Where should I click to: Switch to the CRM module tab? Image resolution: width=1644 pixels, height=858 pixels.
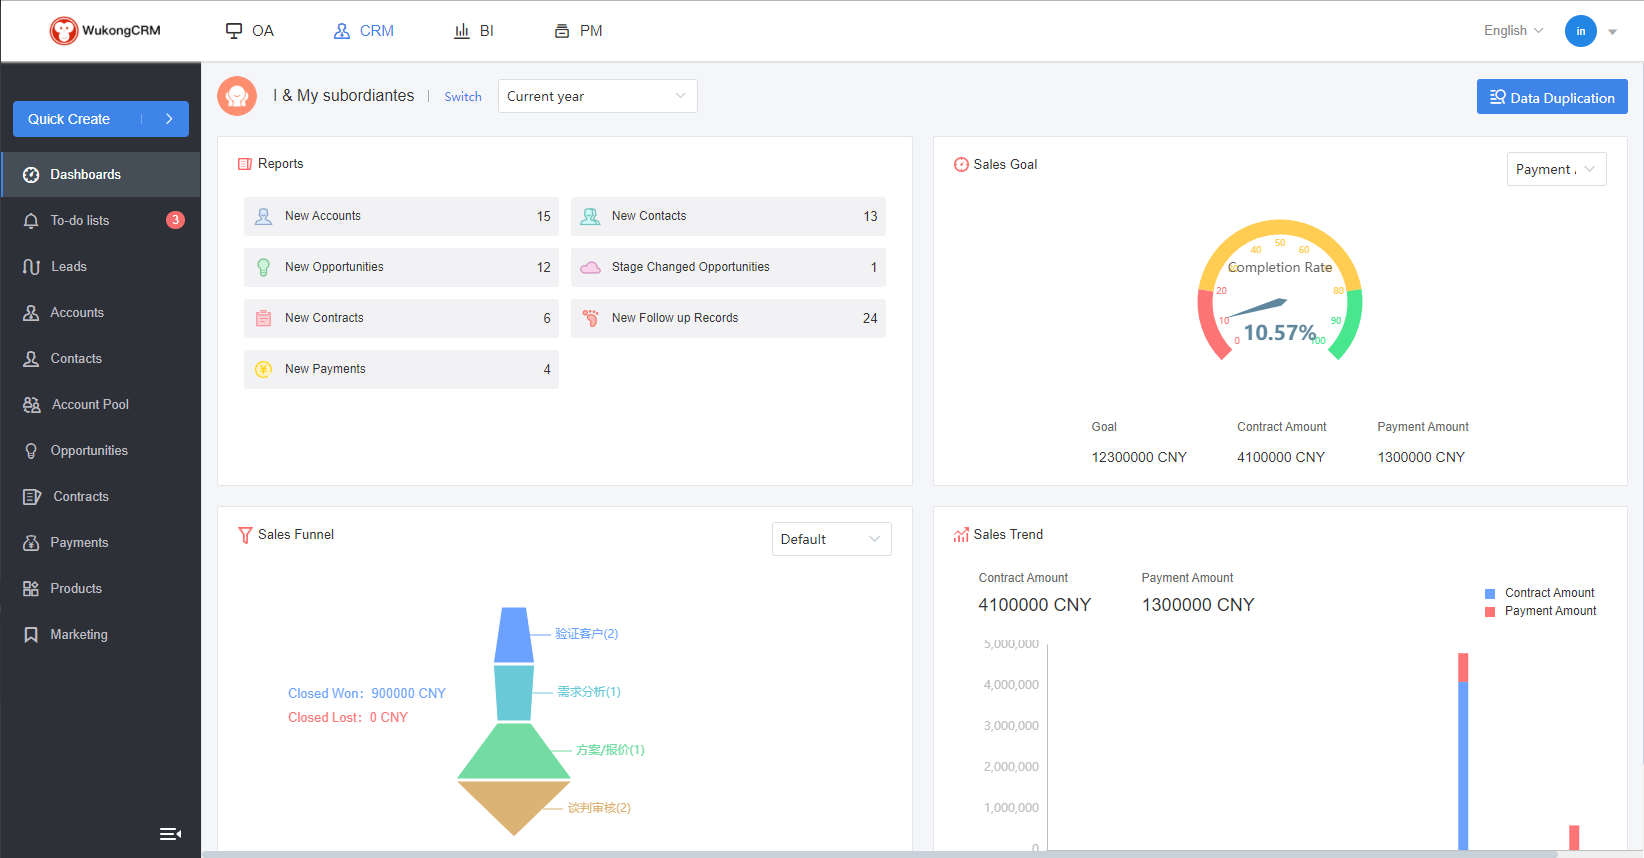(364, 31)
